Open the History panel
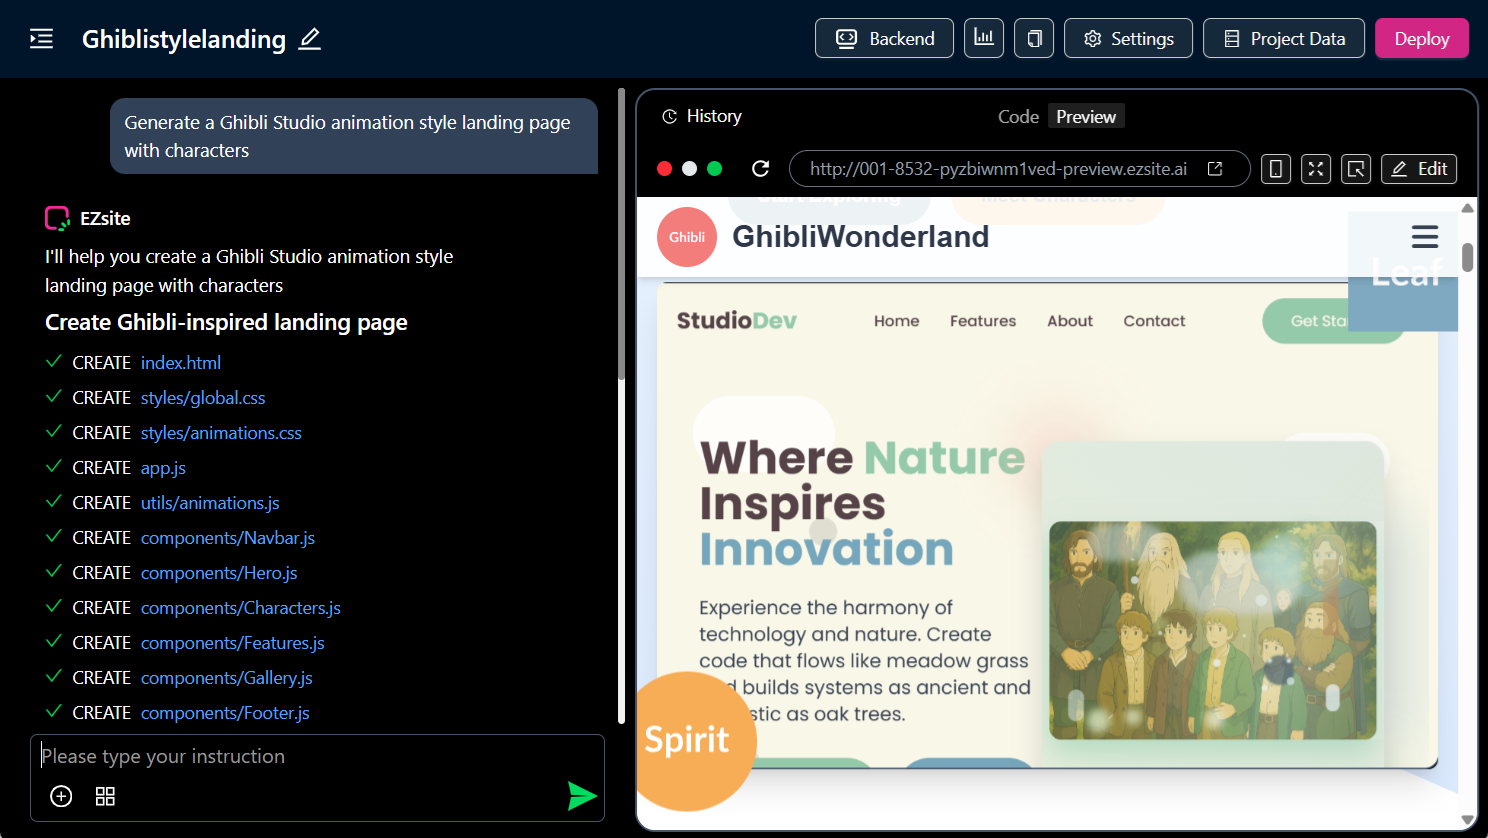This screenshot has width=1488, height=838. [x=702, y=116]
